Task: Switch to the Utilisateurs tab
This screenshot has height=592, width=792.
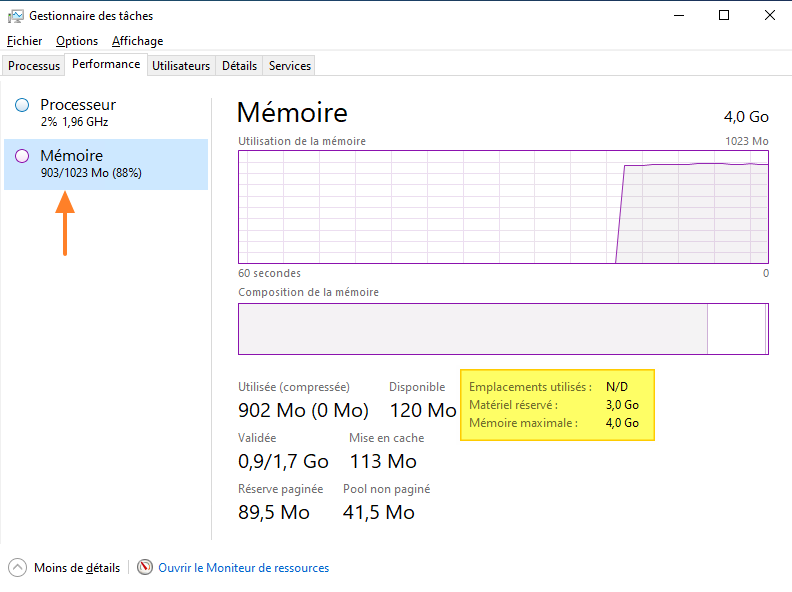Action: (x=181, y=66)
